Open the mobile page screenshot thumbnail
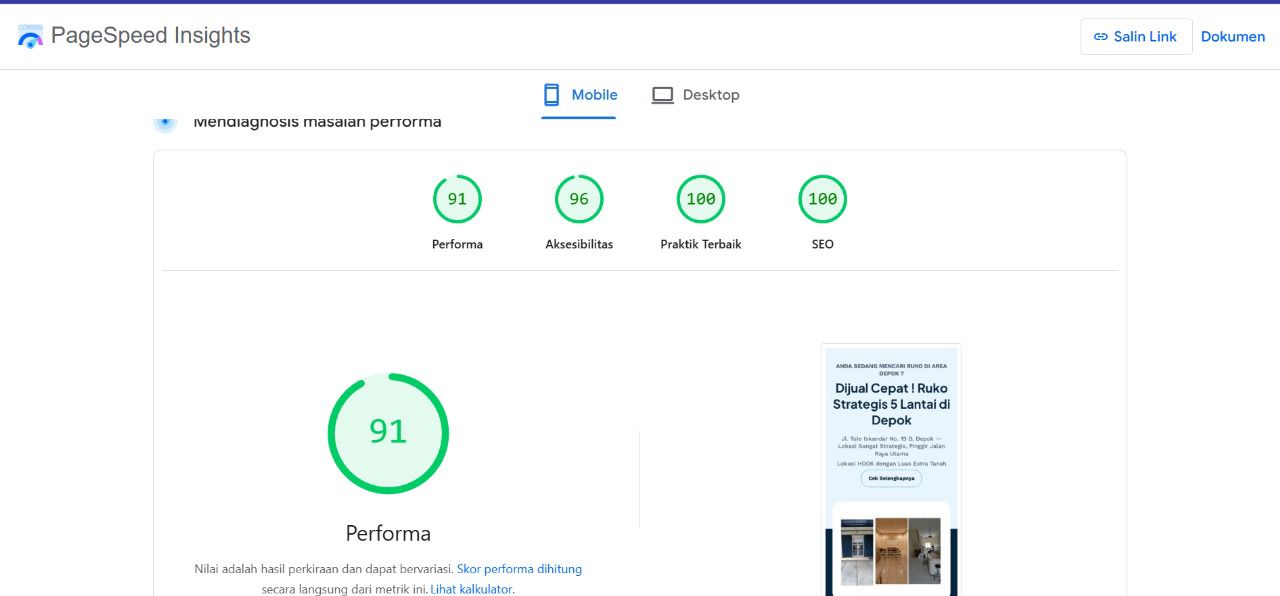1280x596 pixels. coord(891,470)
